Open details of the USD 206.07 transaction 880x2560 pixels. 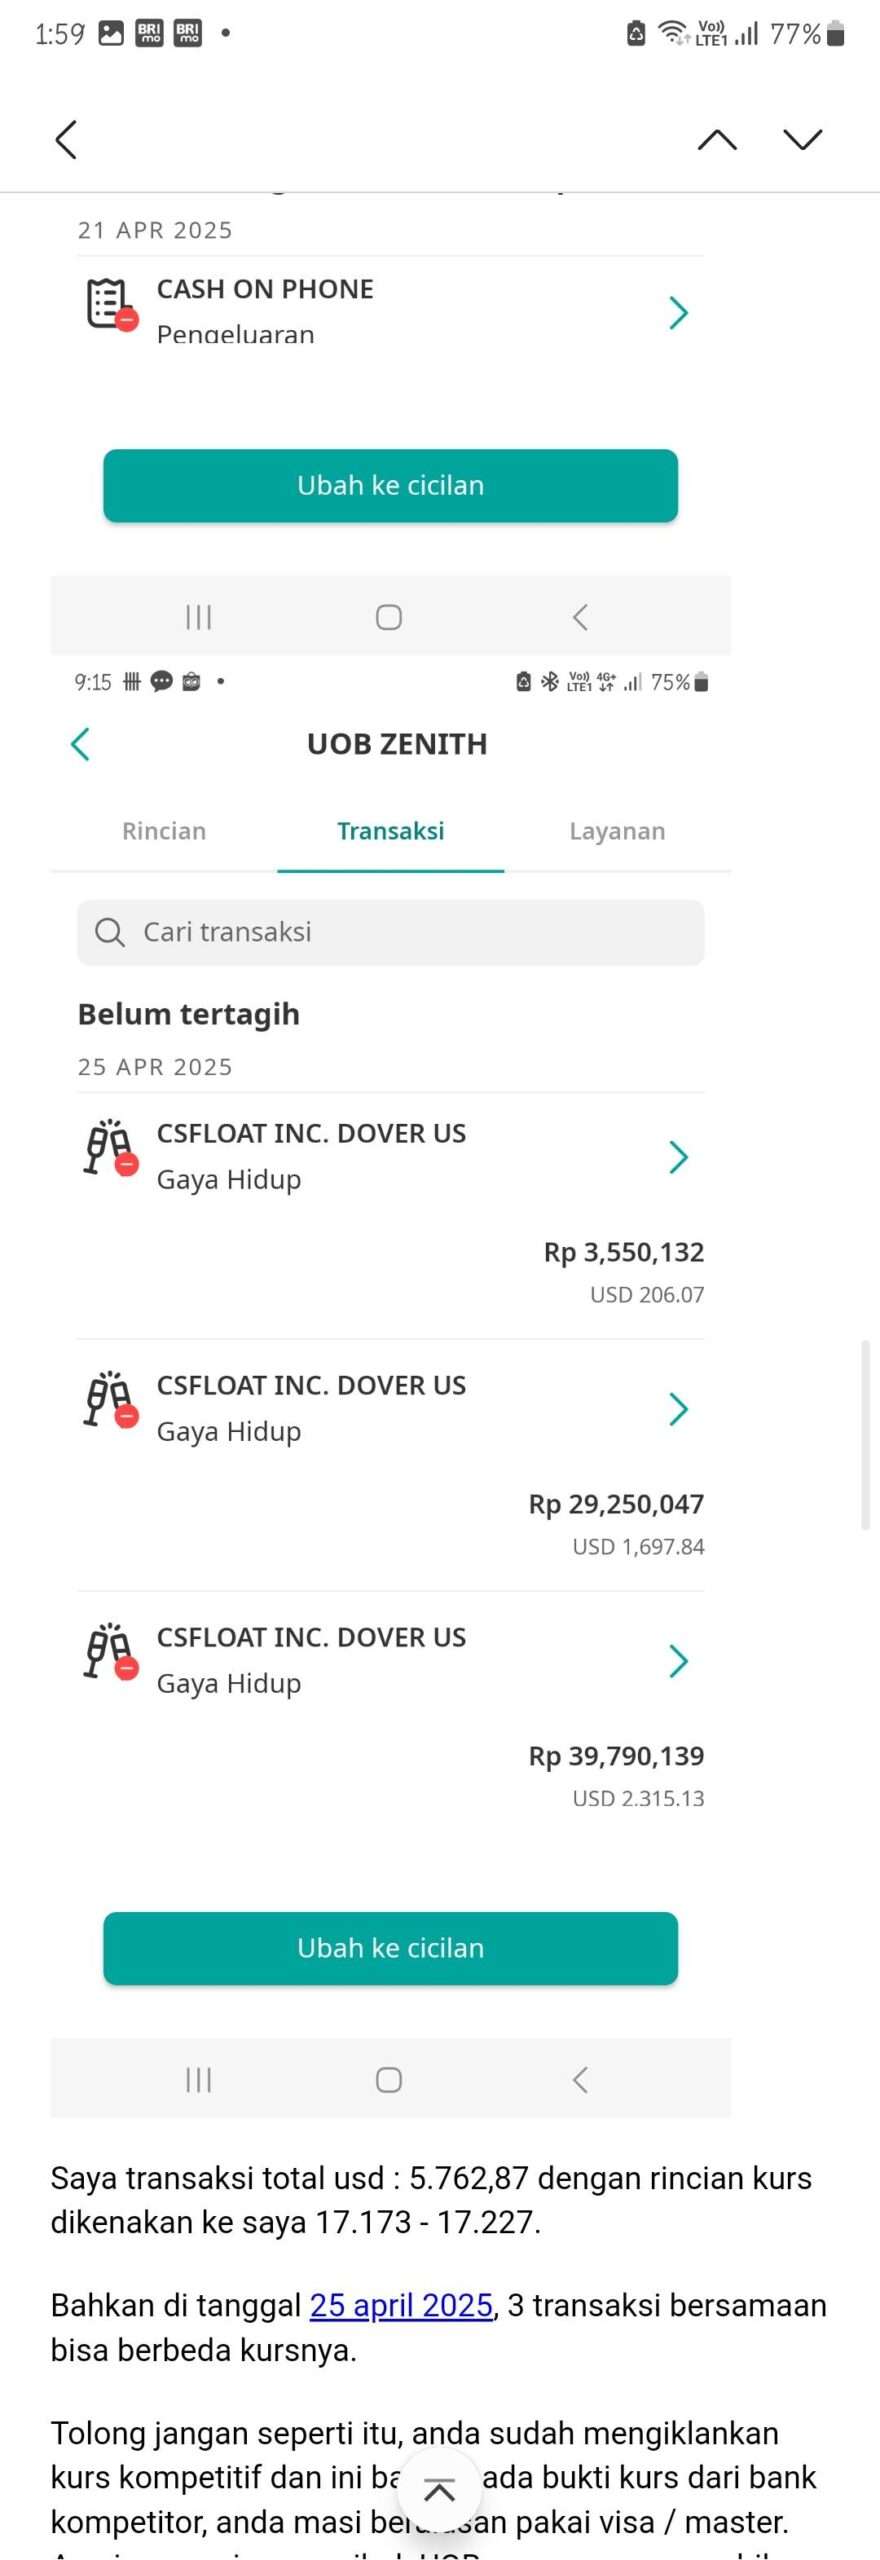(678, 1157)
